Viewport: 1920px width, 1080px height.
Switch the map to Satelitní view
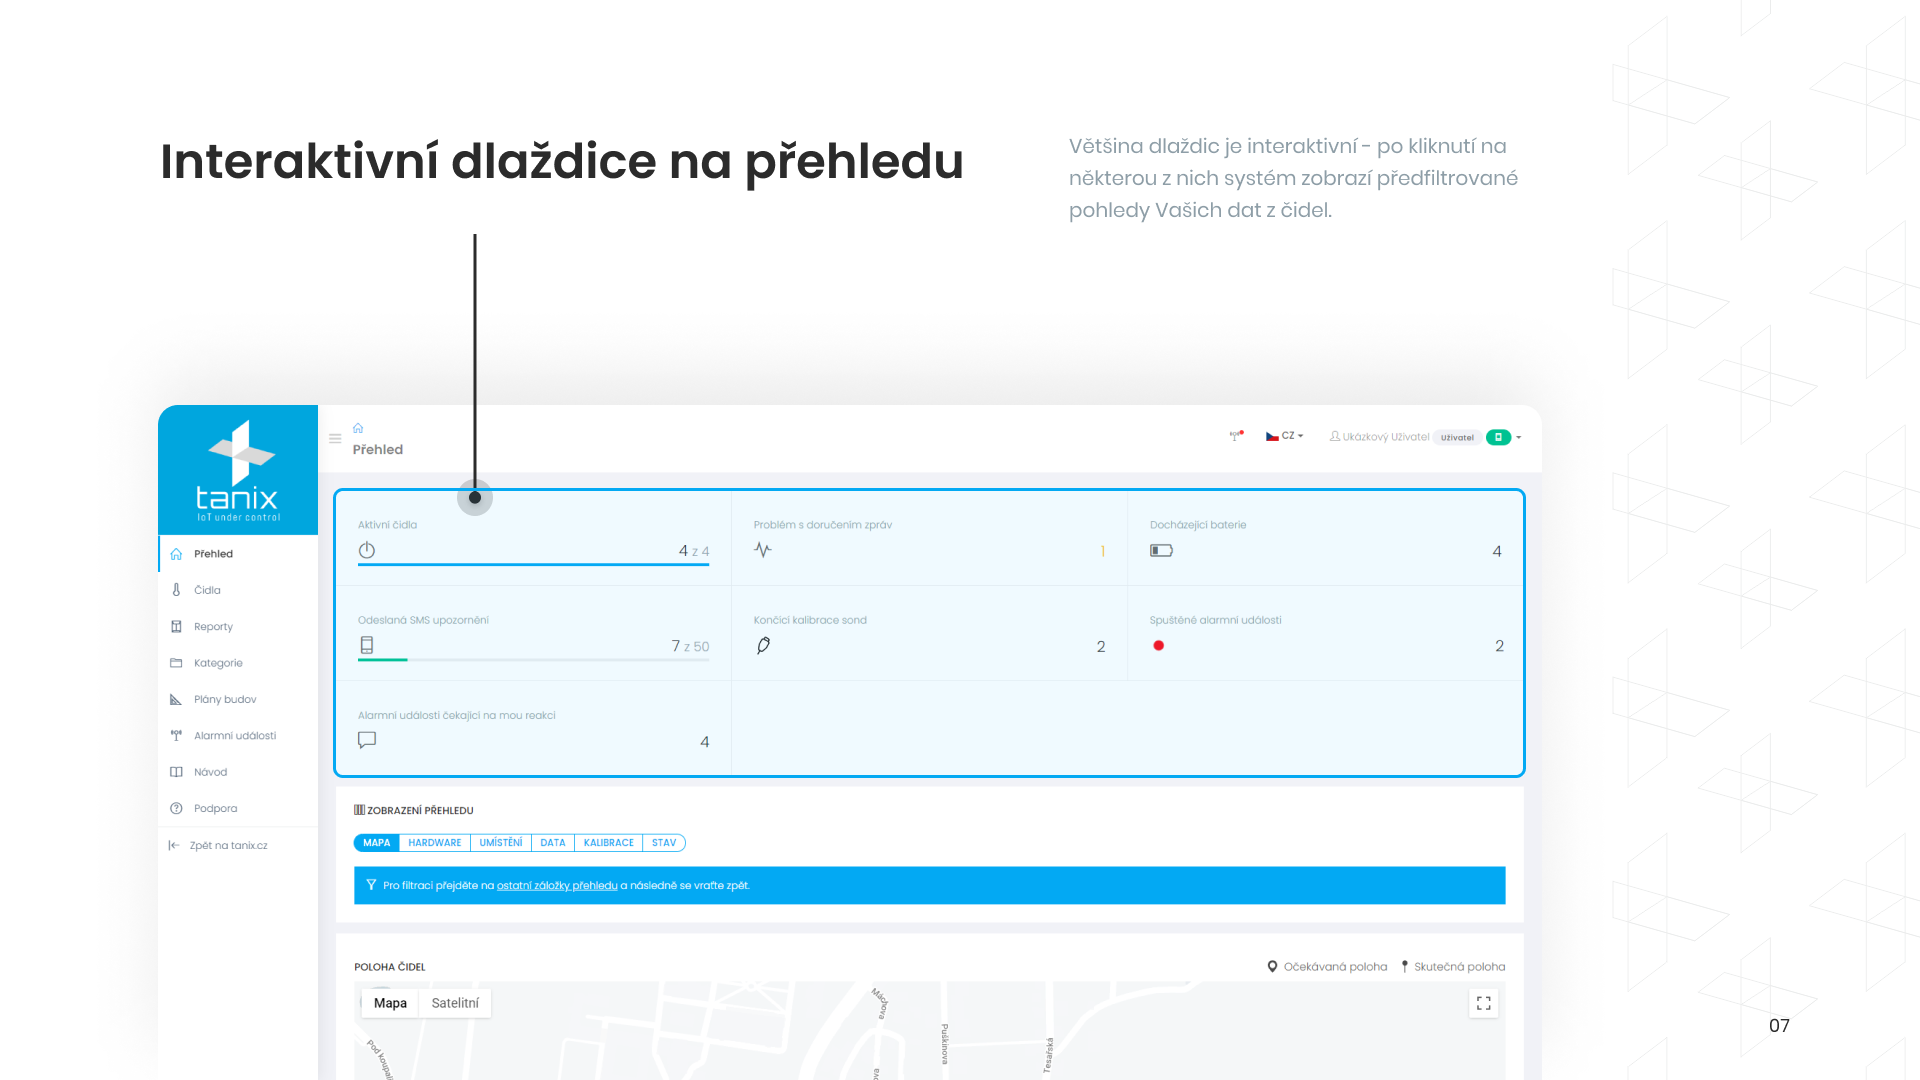[x=455, y=1003]
